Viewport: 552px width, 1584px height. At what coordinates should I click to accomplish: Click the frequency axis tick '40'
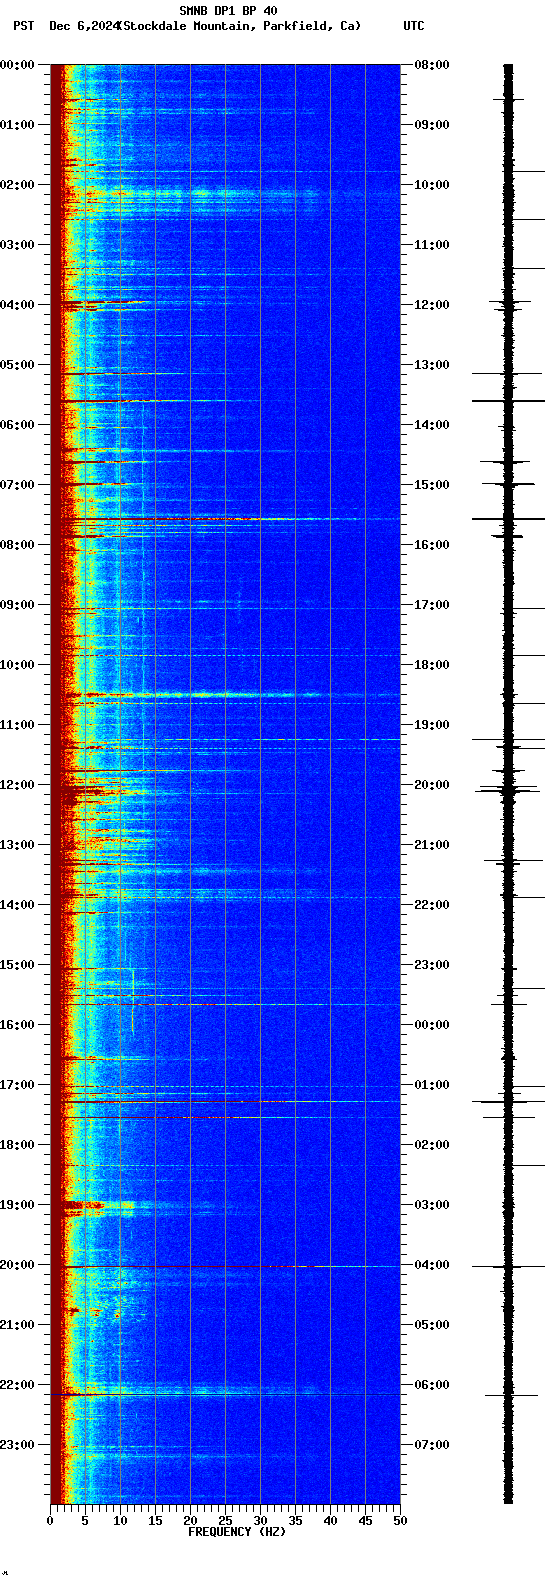point(330,1520)
